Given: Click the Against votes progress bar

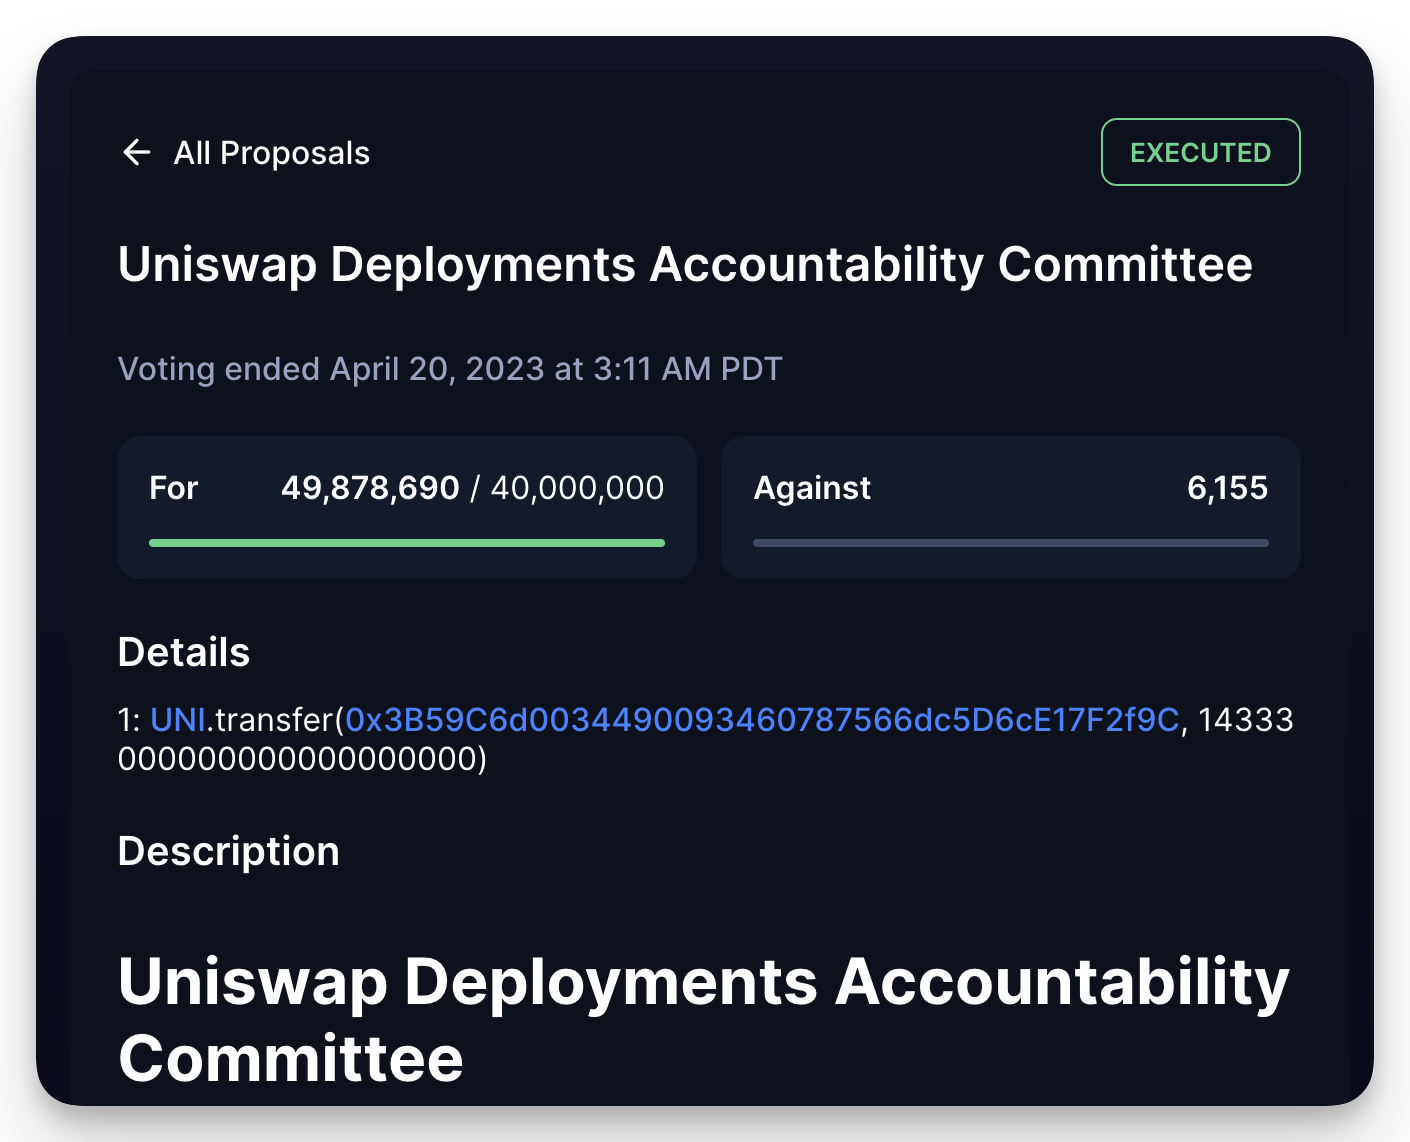Looking at the screenshot, I should [1010, 543].
